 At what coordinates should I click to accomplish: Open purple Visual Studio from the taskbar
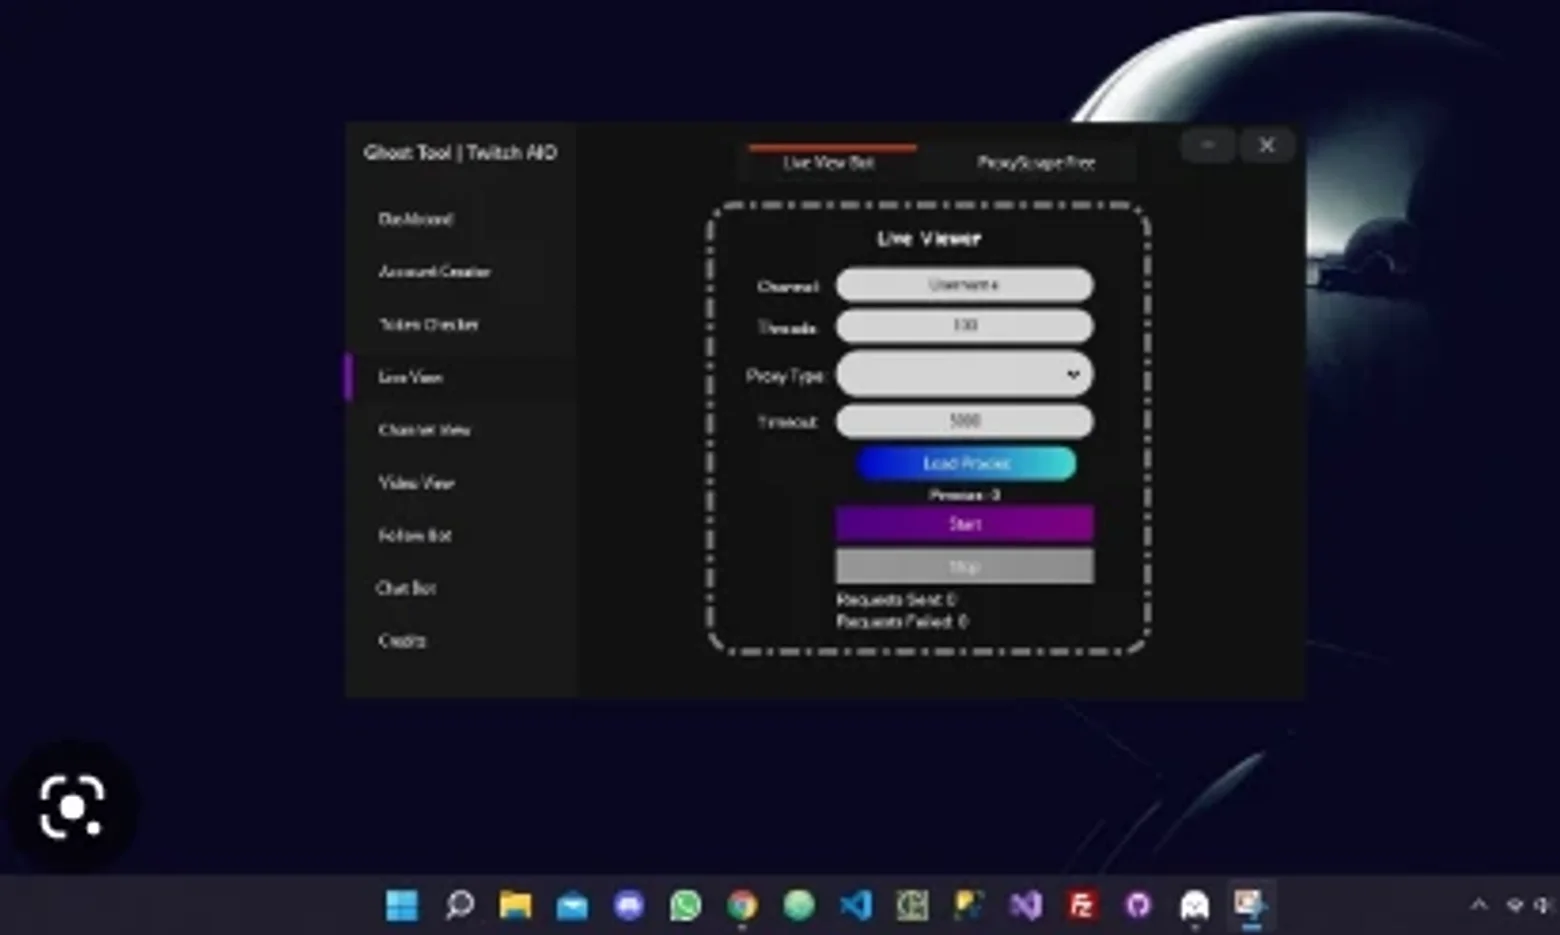pos(1025,905)
